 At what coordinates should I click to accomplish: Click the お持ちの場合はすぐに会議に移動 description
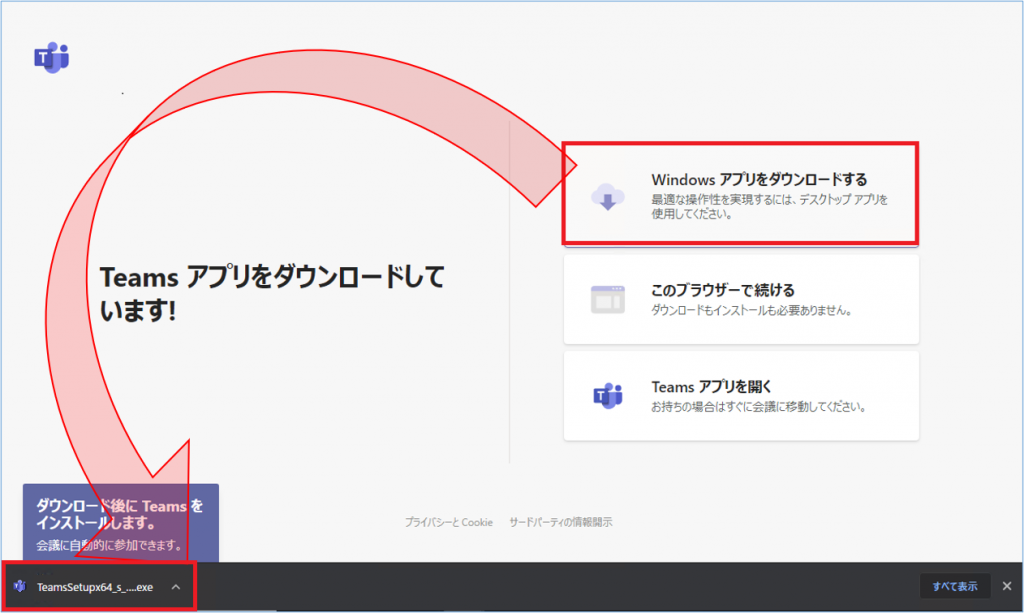pyautogui.click(x=758, y=407)
